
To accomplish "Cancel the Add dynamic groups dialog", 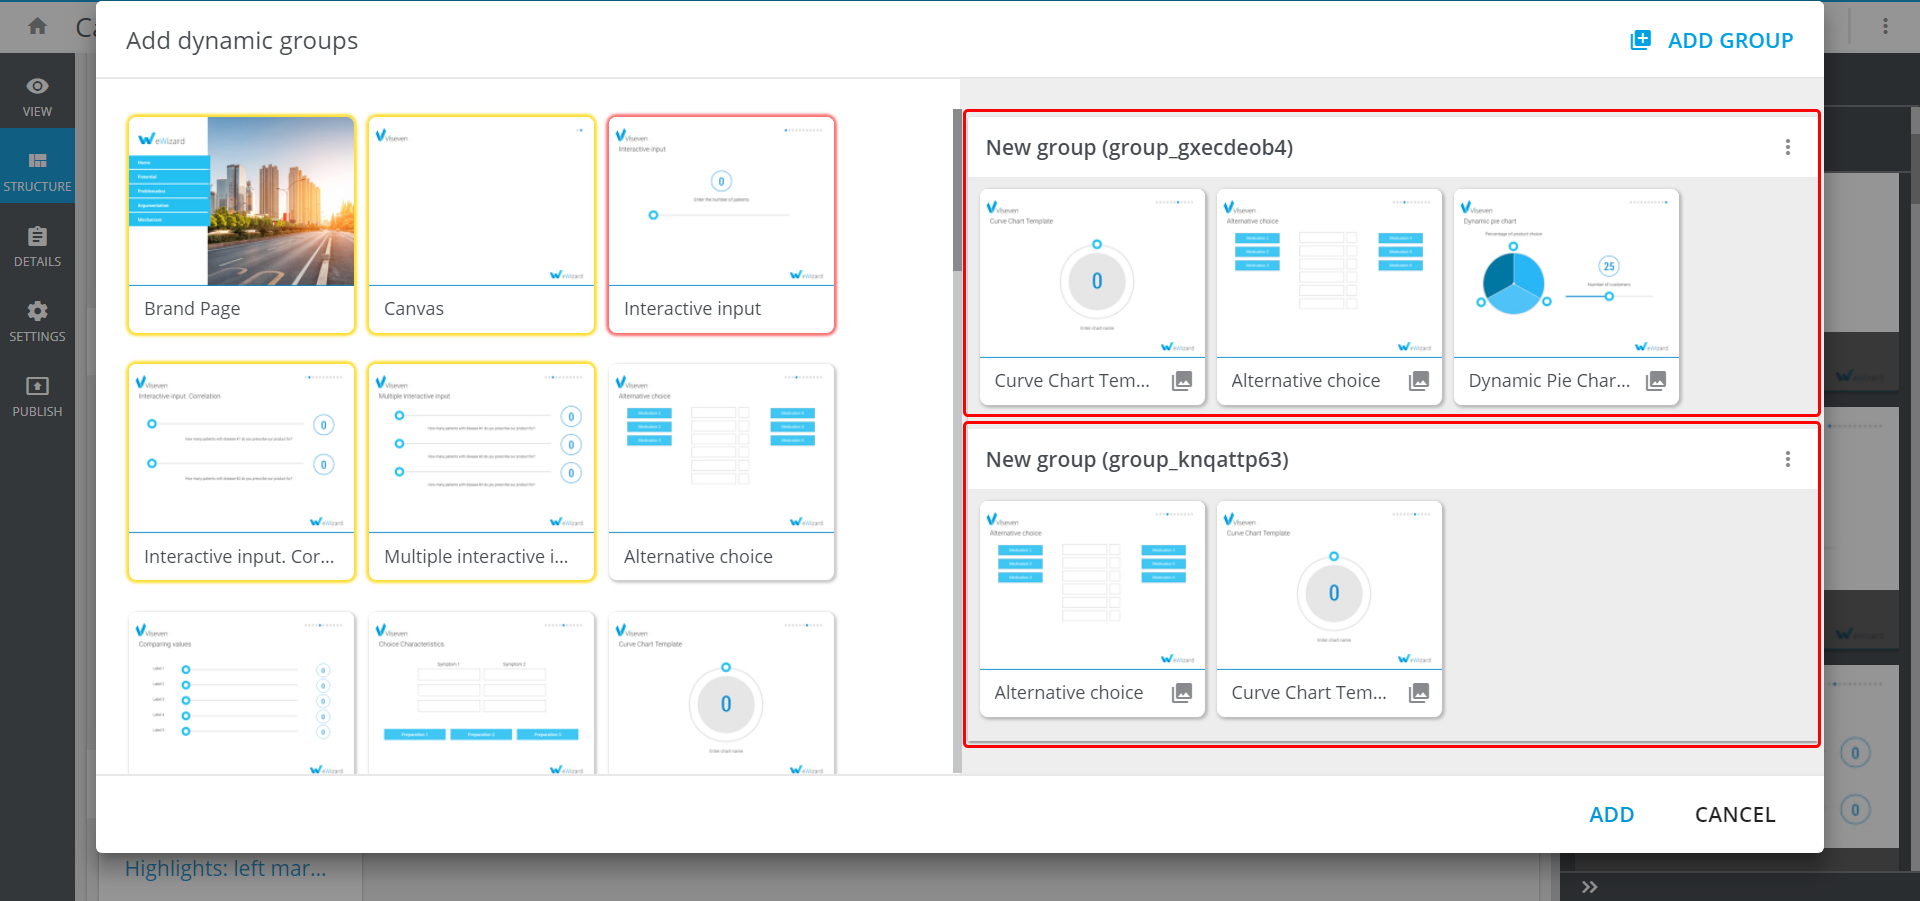I will point(1734,815).
